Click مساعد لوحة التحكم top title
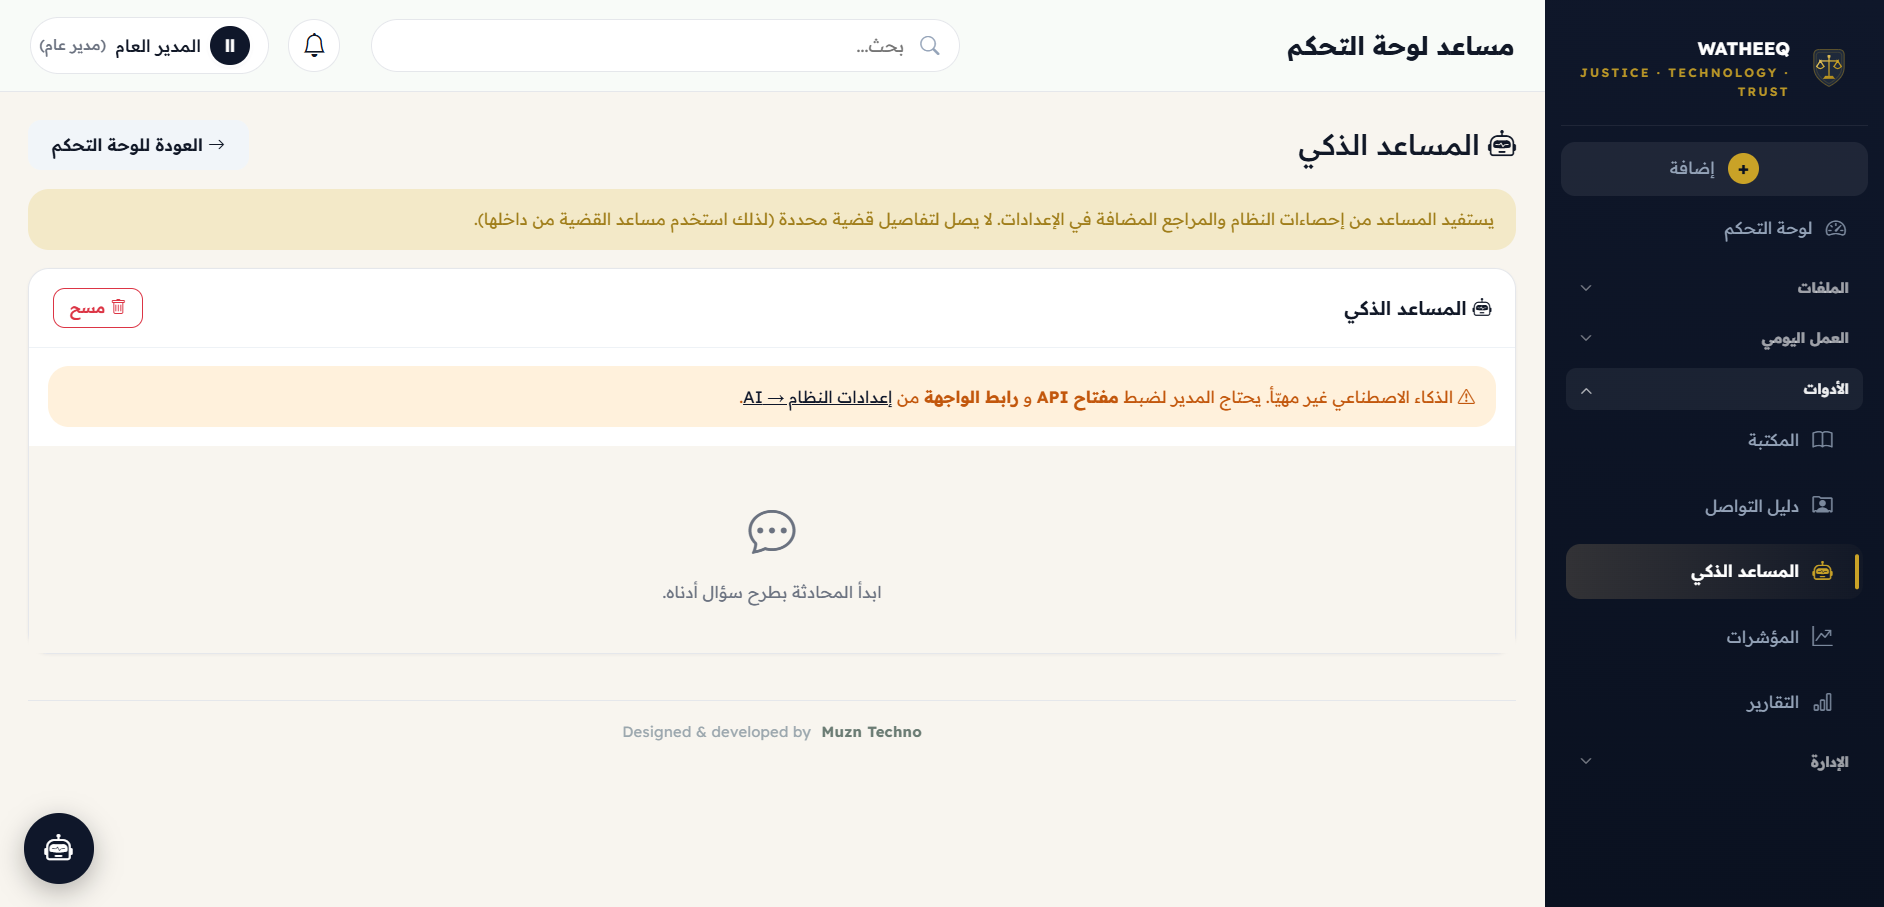The height and width of the screenshot is (907, 1884). [1400, 46]
